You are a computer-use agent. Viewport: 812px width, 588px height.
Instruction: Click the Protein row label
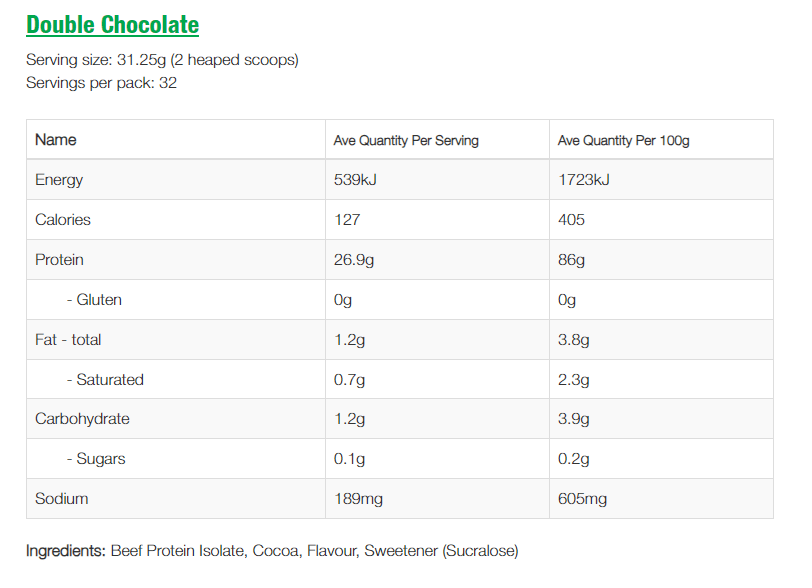pyautogui.click(x=59, y=260)
